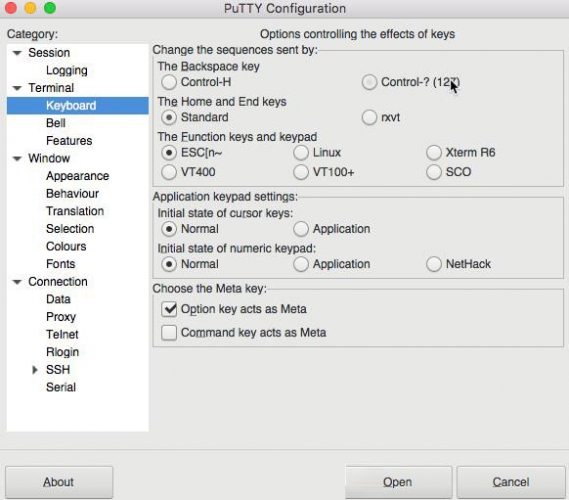Viewport: 569px width, 500px height.
Task: Collapse the Connection category triangle
Action: coord(17,282)
